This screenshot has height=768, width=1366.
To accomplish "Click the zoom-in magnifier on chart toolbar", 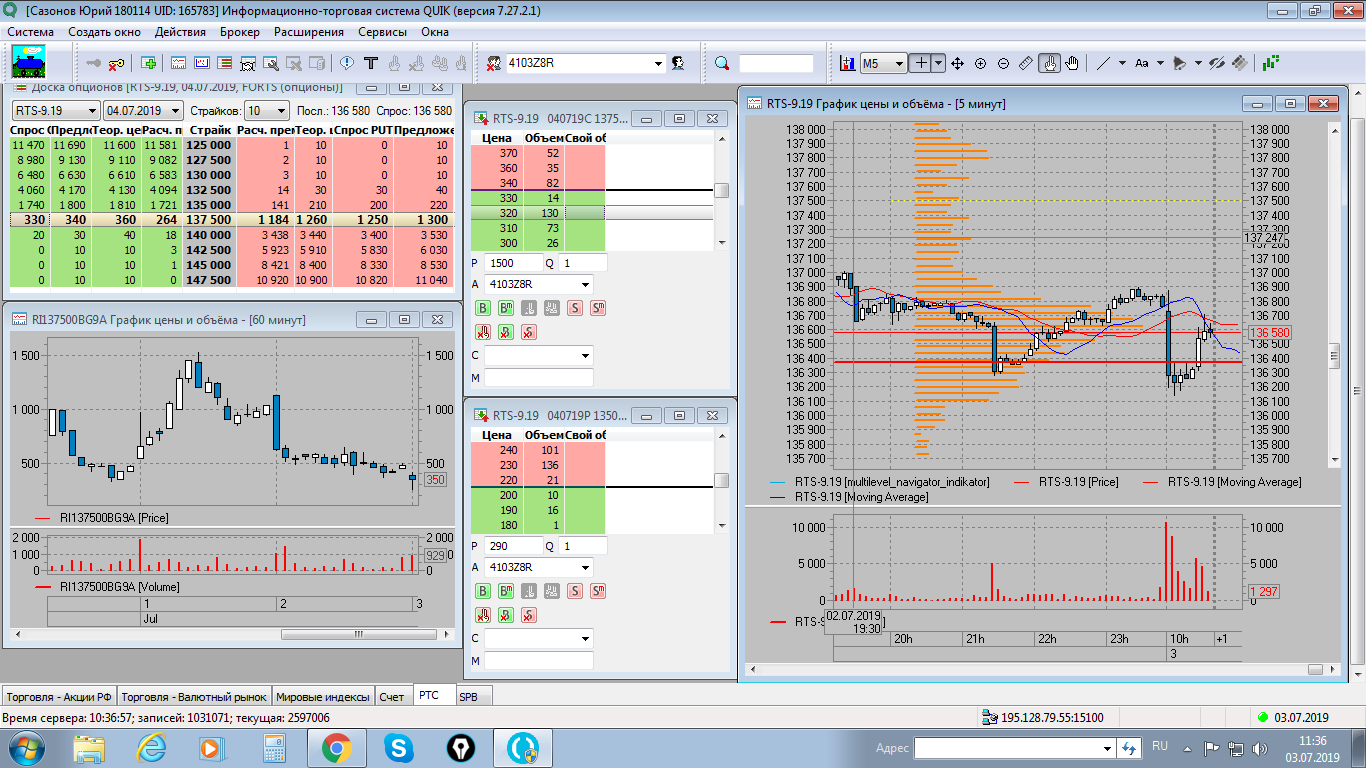I will (x=980, y=63).
